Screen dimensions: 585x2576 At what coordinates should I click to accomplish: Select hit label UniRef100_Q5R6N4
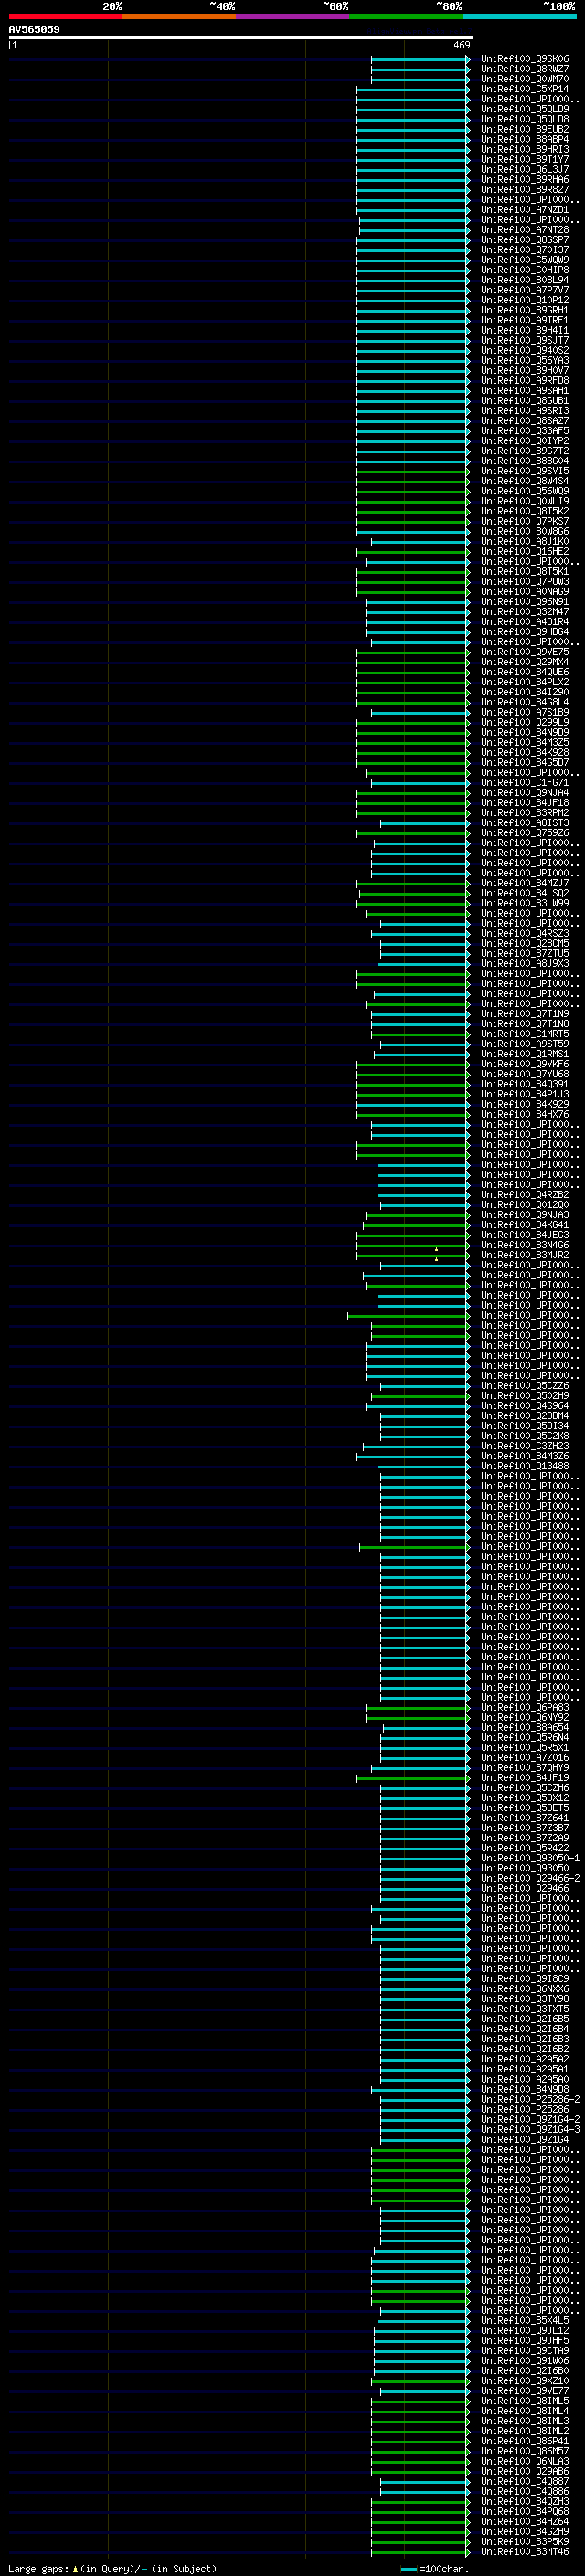[525, 1738]
